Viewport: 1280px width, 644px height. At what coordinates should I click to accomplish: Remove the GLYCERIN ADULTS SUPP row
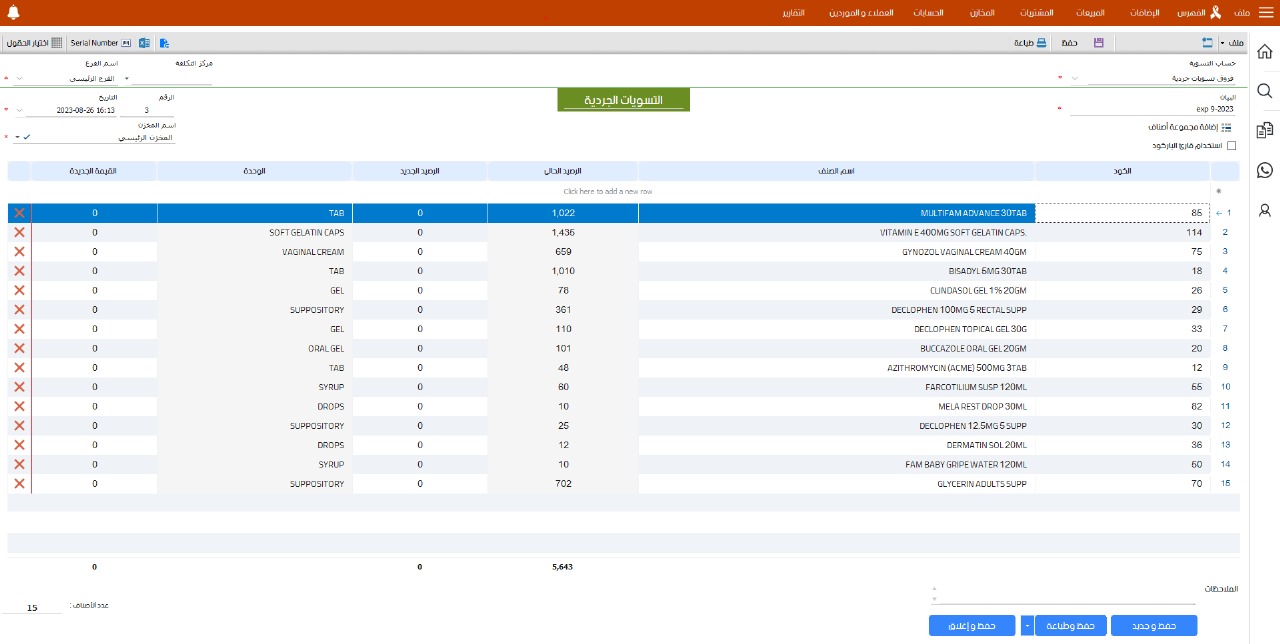[x=19, y=484]
